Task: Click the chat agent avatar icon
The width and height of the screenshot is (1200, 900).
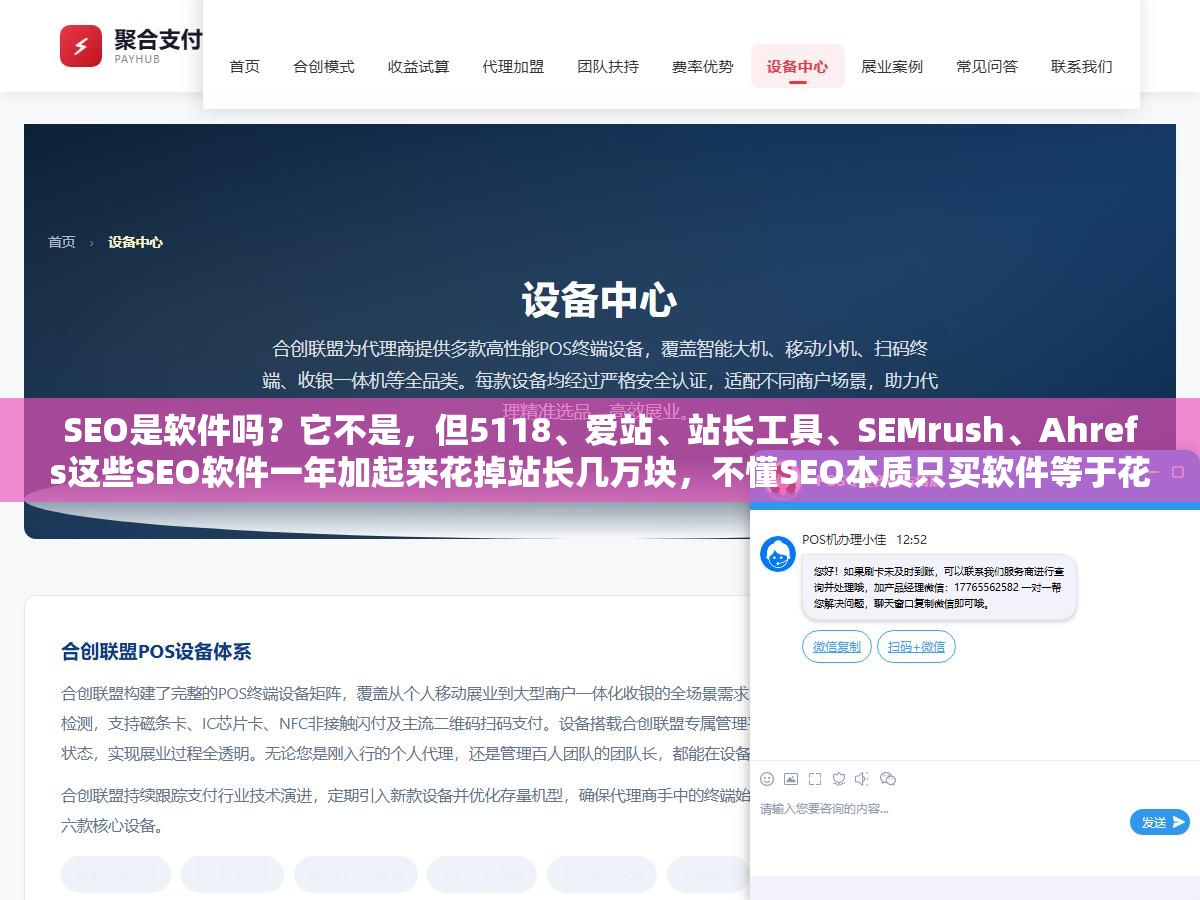Action: [777, 553]
